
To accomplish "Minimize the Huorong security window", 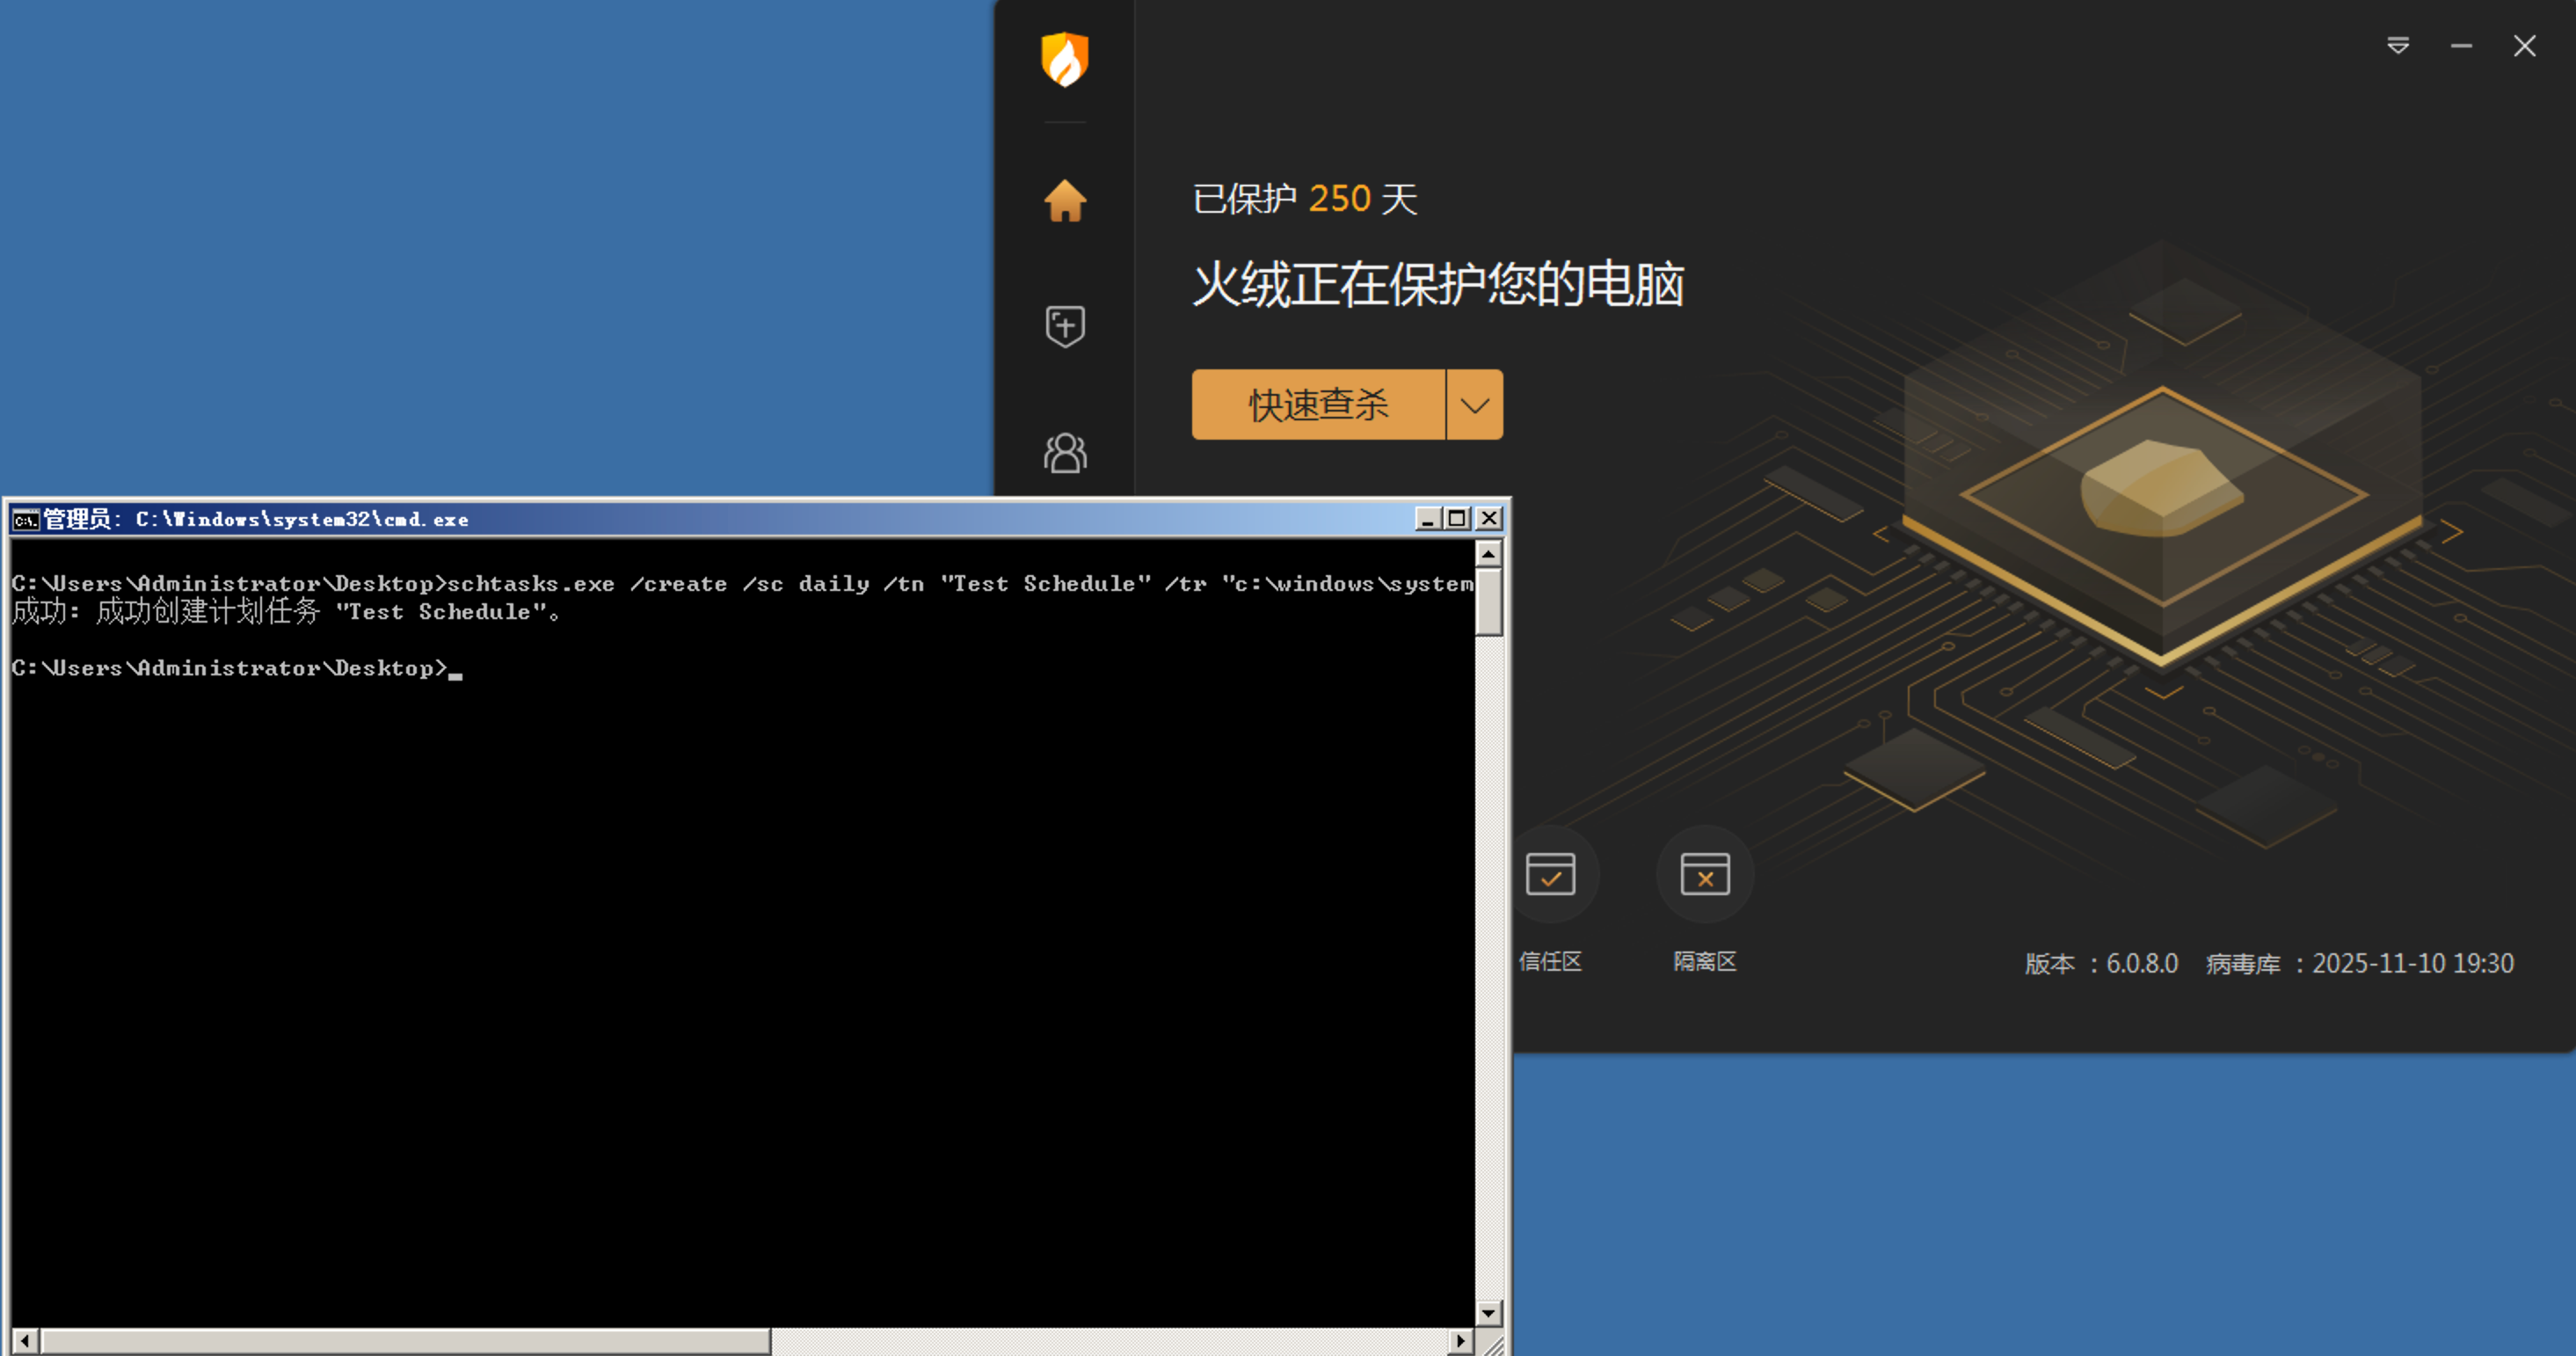I will point(2460,46).
